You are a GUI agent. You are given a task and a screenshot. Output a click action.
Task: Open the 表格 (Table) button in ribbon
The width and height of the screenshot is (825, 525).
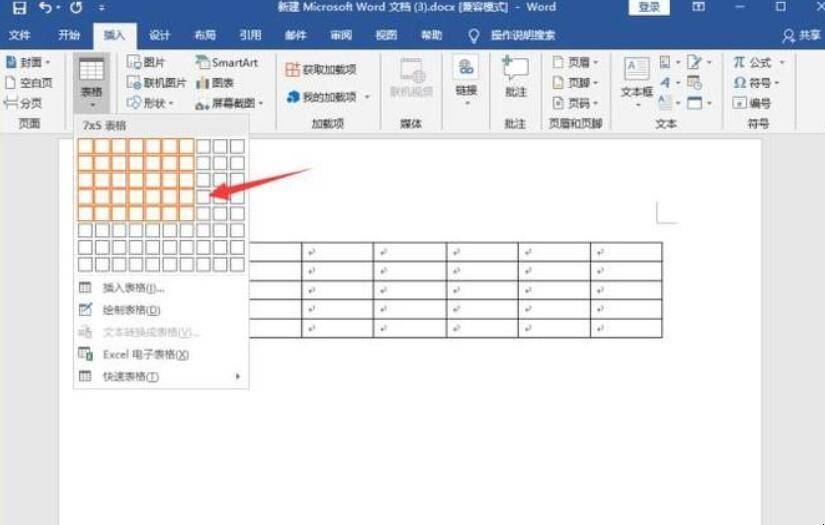(92, 83)
